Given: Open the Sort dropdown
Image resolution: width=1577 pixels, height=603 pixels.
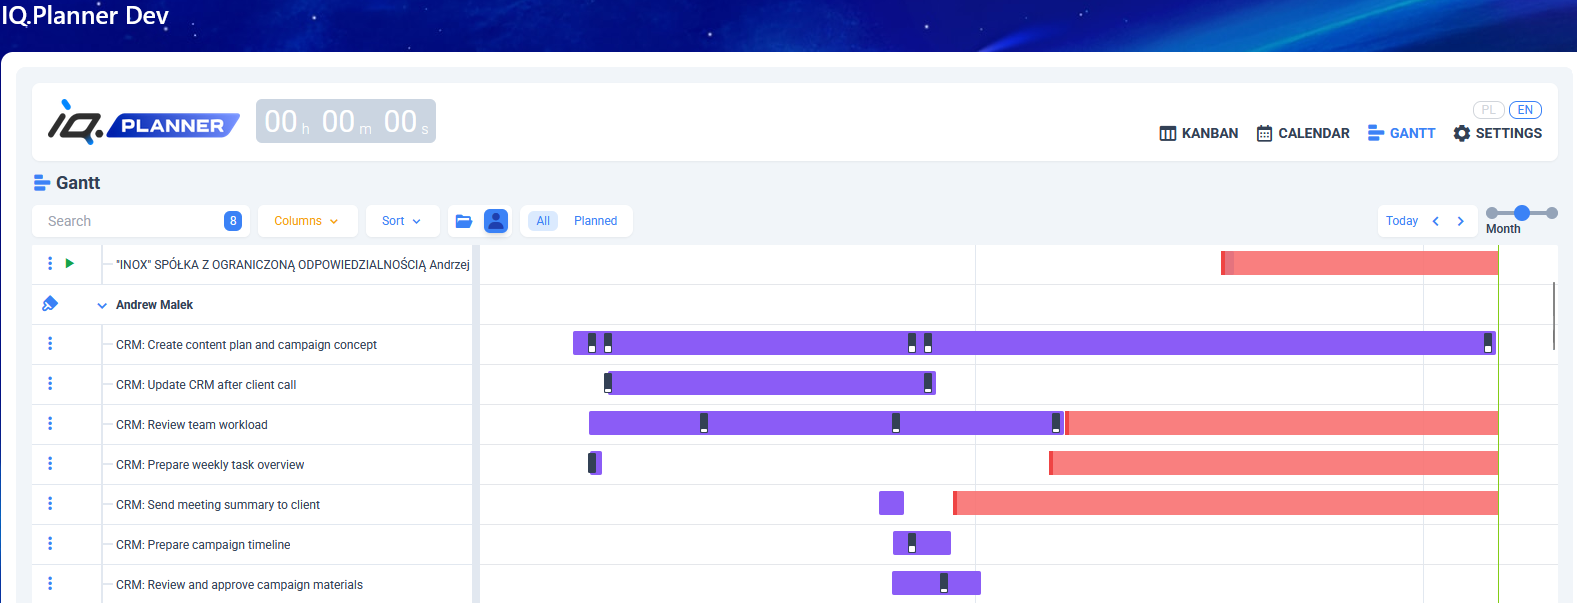Looking at the screenshot, I should [x=402, y=221].
